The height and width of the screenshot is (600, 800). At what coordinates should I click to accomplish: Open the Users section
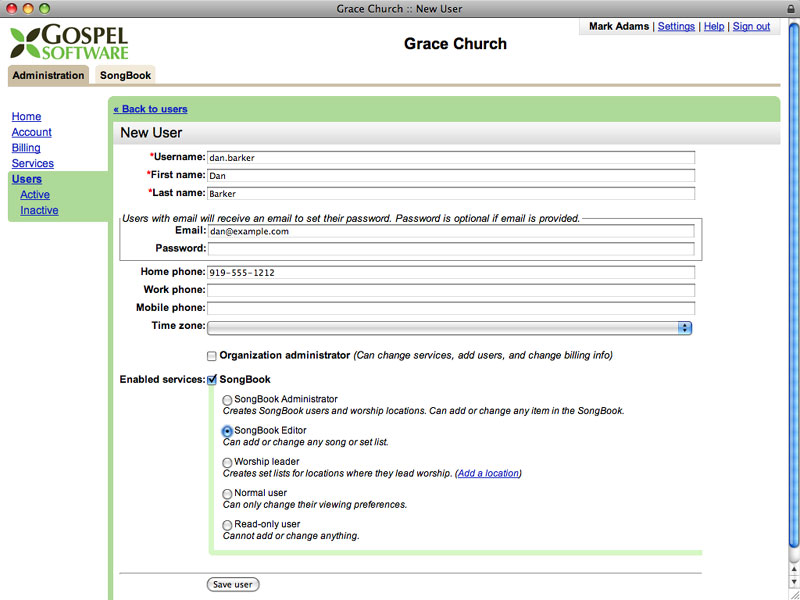click(27, 179)
